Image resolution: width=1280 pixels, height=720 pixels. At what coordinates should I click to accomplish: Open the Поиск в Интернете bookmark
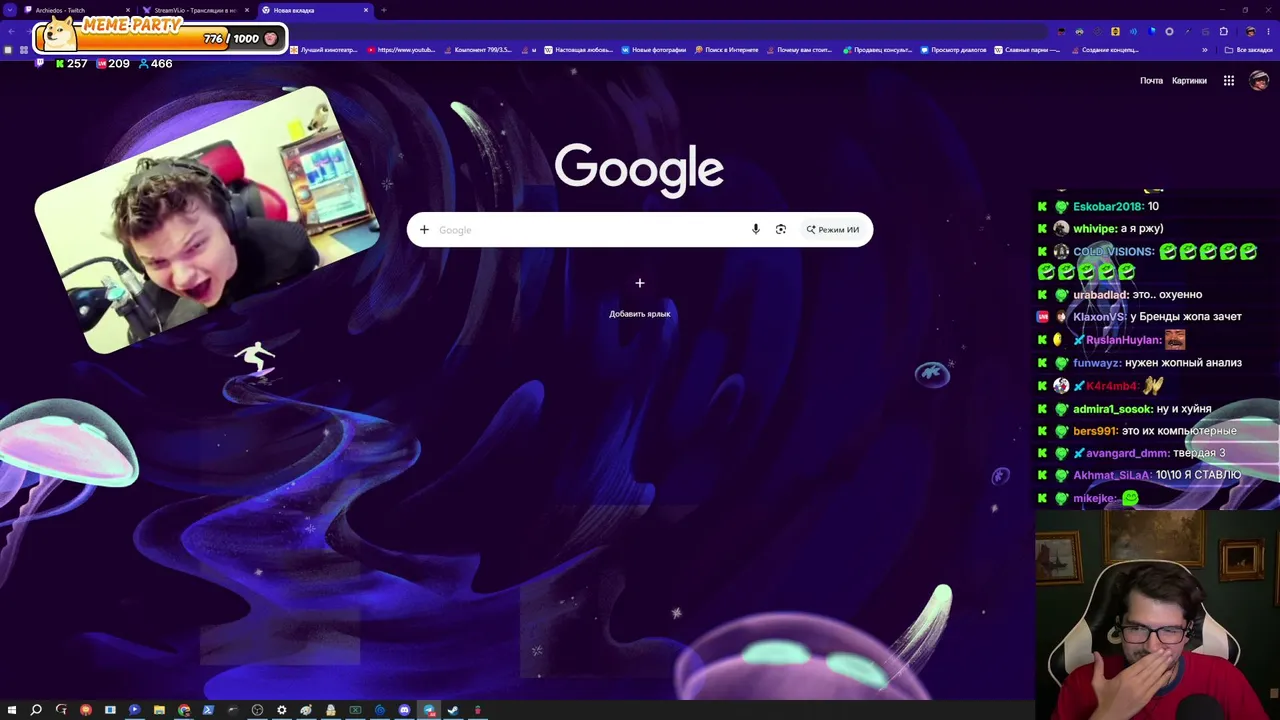tap(727, 50)
